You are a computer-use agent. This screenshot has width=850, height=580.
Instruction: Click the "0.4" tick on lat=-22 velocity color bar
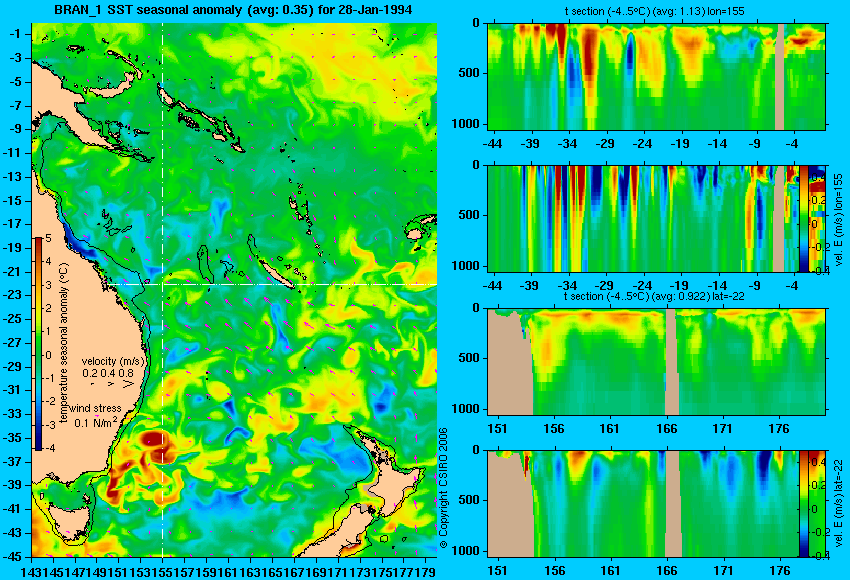coord(817,462)
